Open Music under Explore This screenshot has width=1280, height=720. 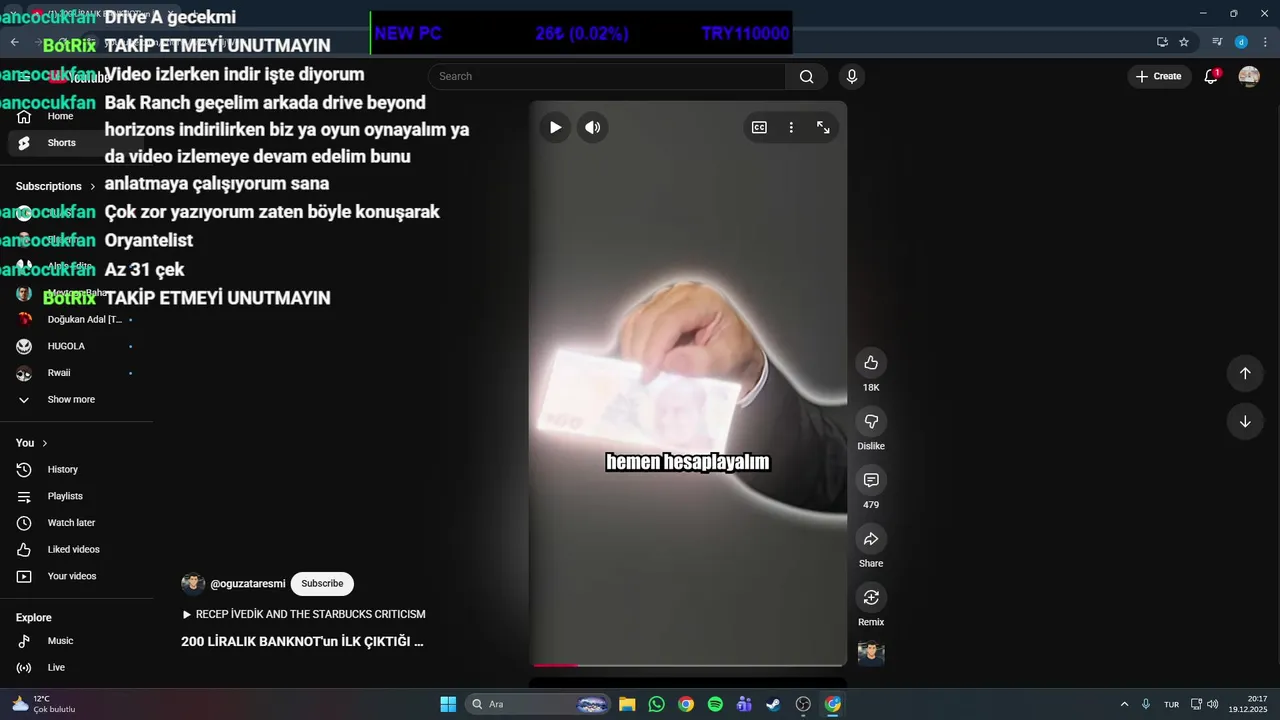[78, 641]
